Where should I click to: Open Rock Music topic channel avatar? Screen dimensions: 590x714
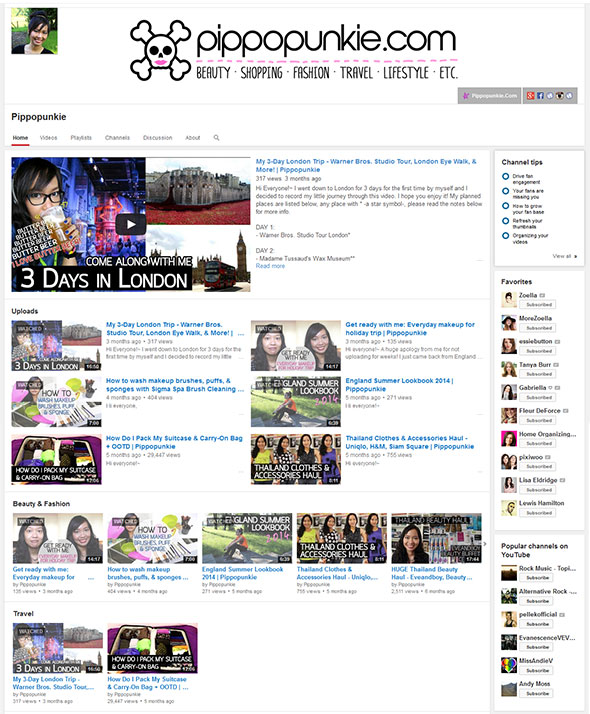(x=509, y=573)
